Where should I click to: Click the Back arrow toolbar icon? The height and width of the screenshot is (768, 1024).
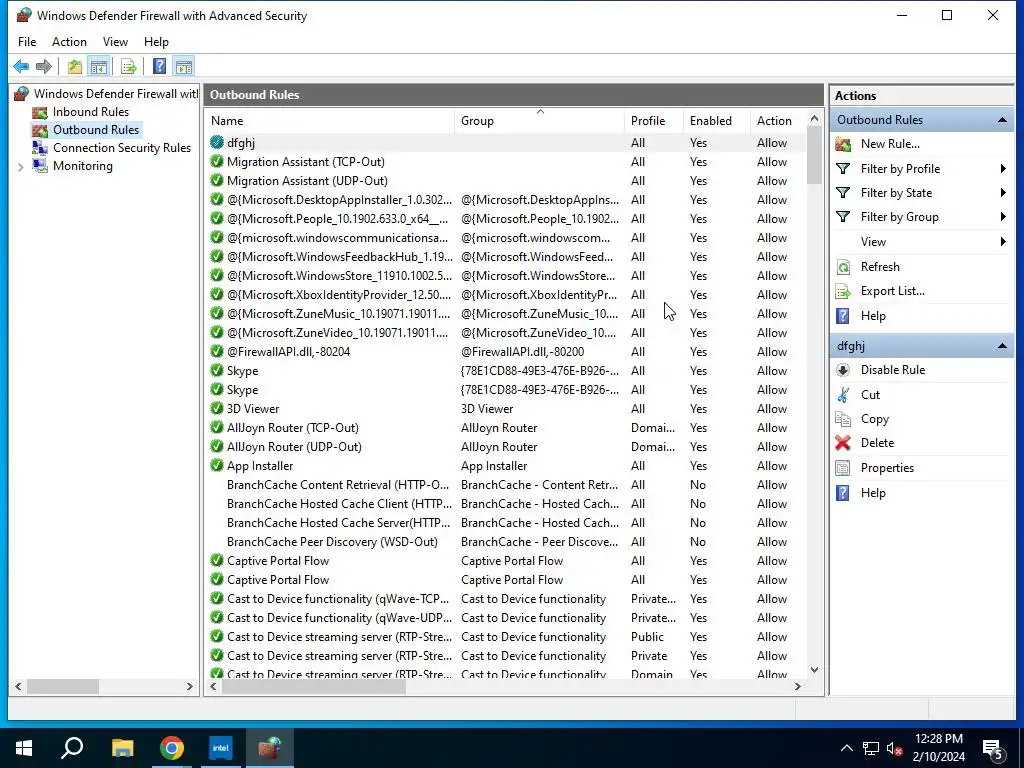(21, 67)
